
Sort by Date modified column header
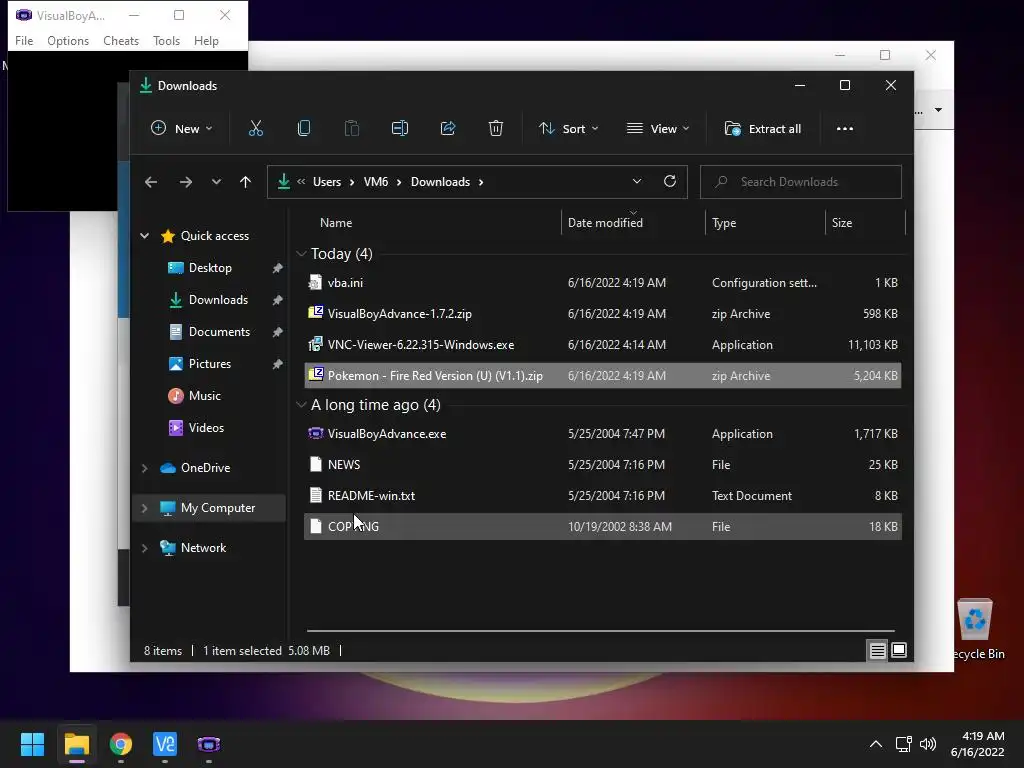coord(605,223)
